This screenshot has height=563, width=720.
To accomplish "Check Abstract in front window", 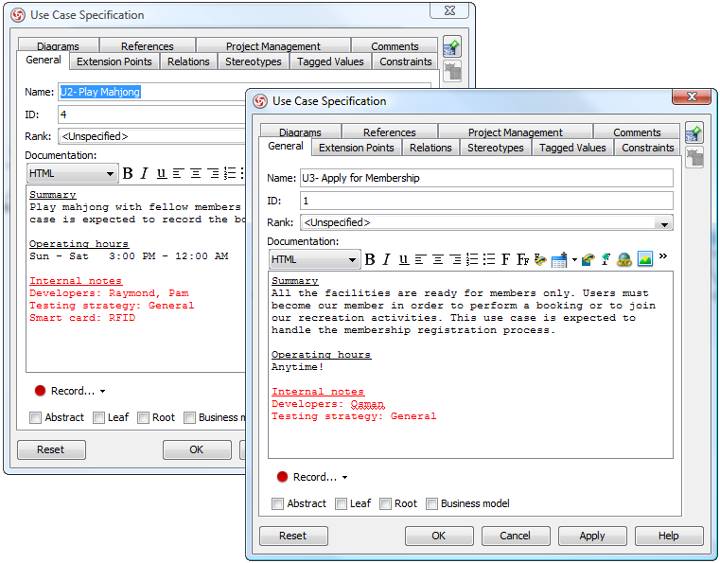I will 277,504.
